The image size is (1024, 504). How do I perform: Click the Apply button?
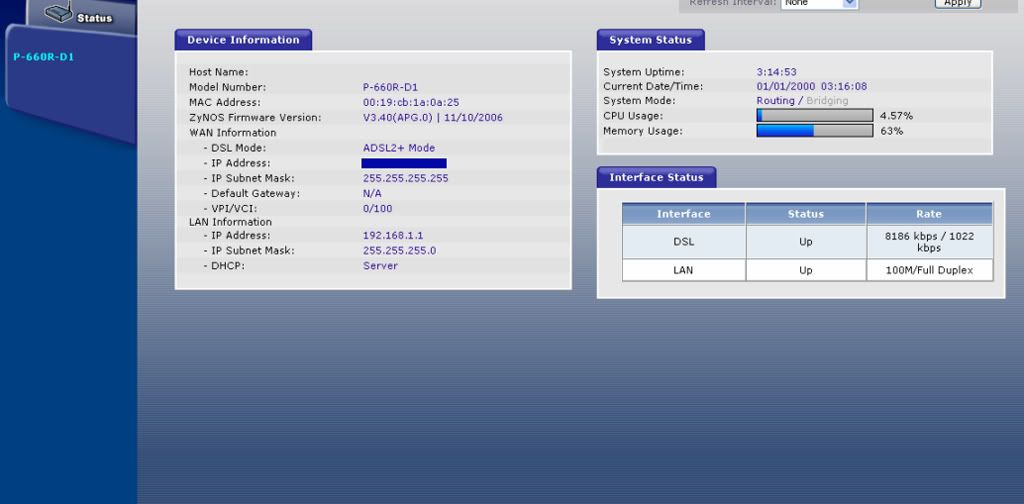pyautogui.click(x=958, y=3)
